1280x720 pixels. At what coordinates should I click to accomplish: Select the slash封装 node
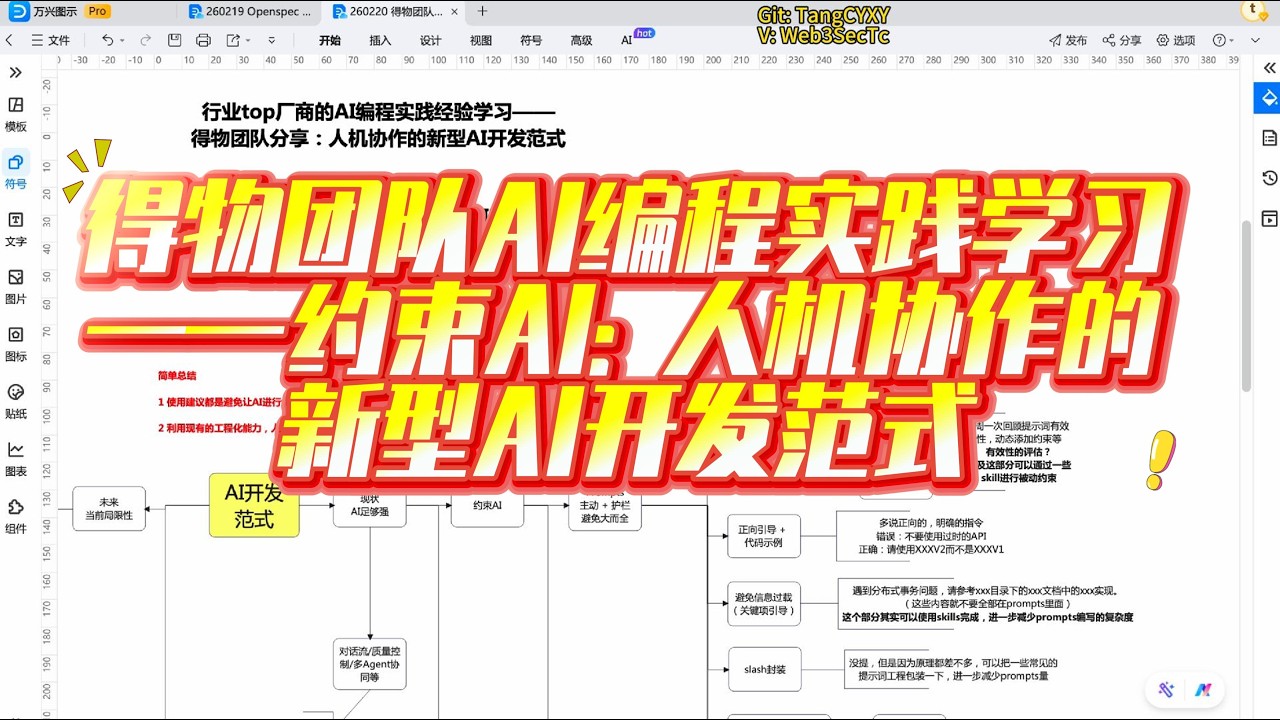coord(764,669)
